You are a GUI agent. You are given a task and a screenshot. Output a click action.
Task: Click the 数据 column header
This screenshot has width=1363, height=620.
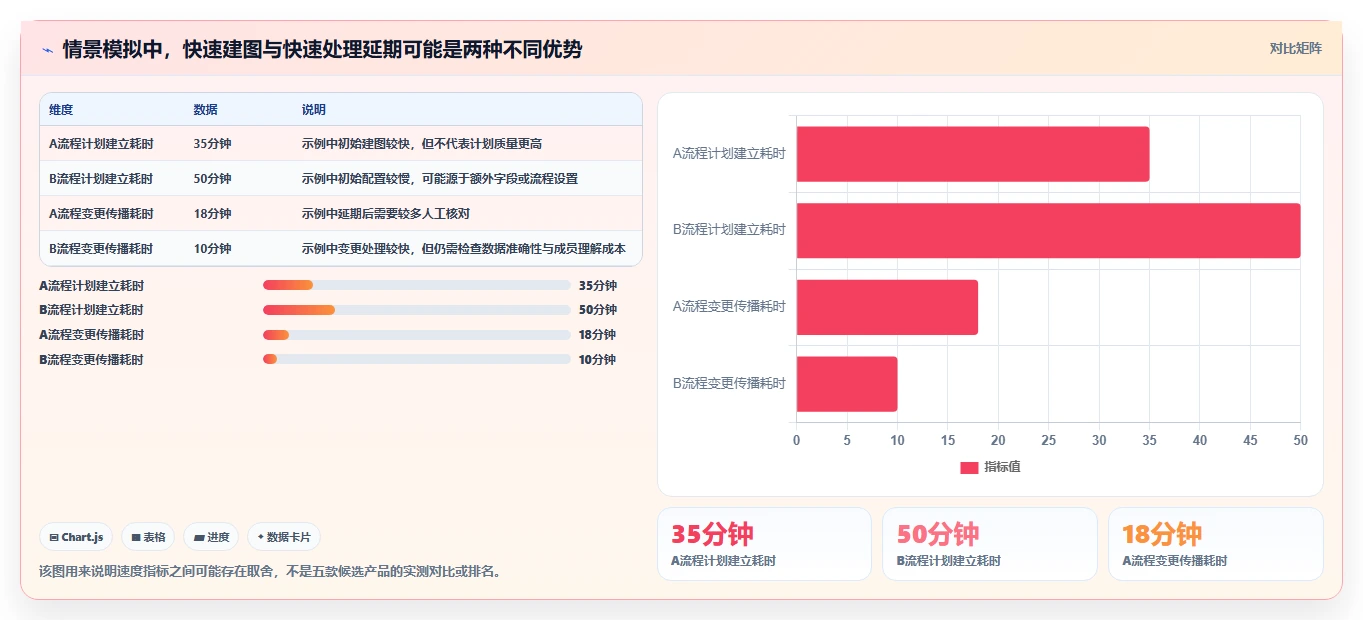pos(206,110)
